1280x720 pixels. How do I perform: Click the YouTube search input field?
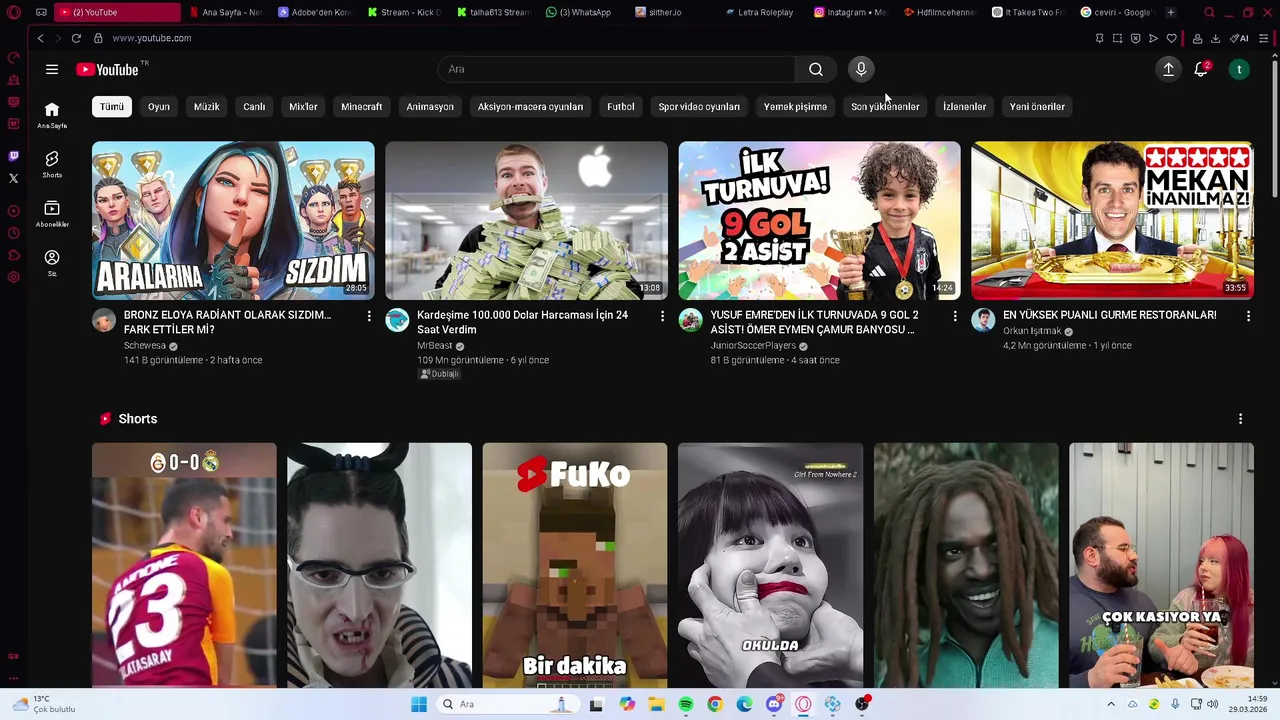pos(617,69)
